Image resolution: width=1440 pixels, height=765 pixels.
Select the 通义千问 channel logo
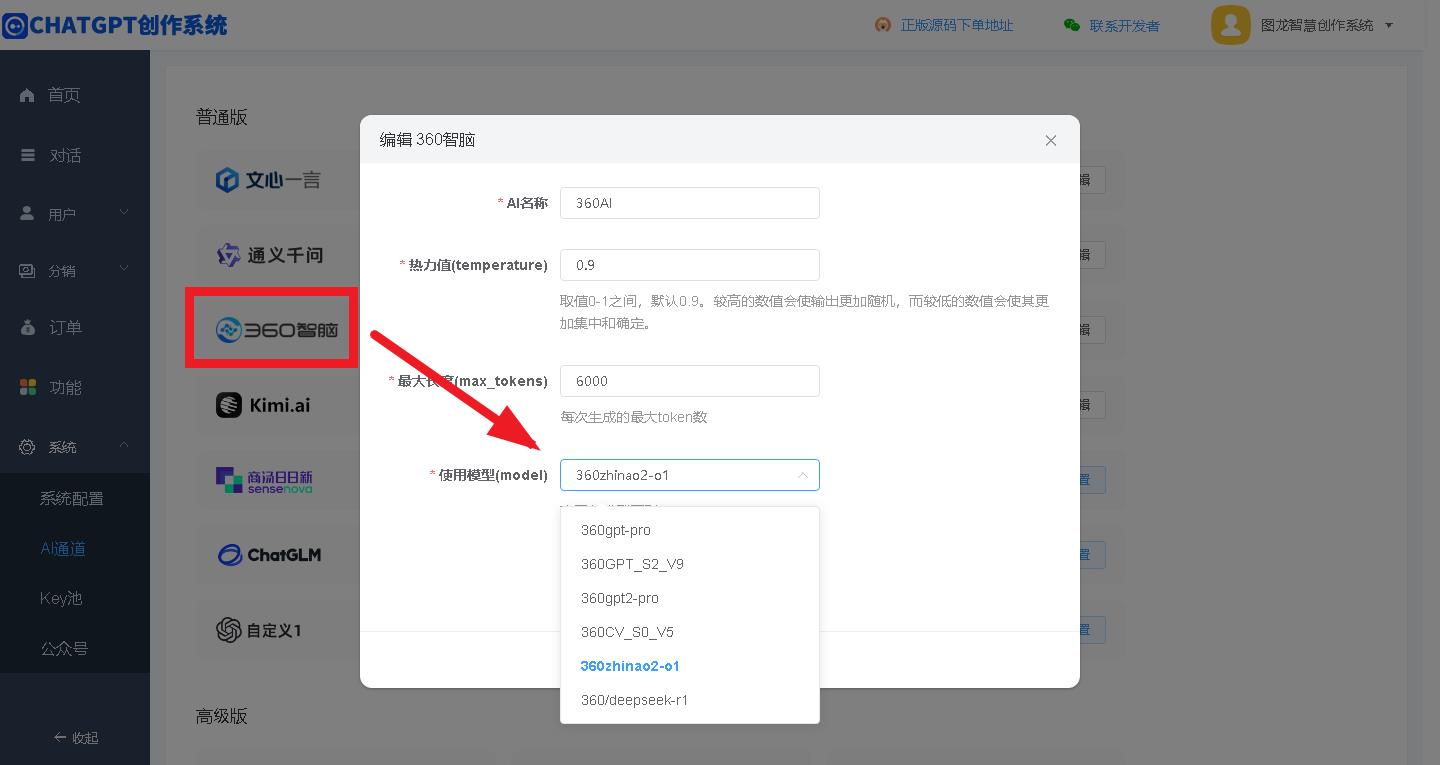pyautogui.click(x=270, y=255)
